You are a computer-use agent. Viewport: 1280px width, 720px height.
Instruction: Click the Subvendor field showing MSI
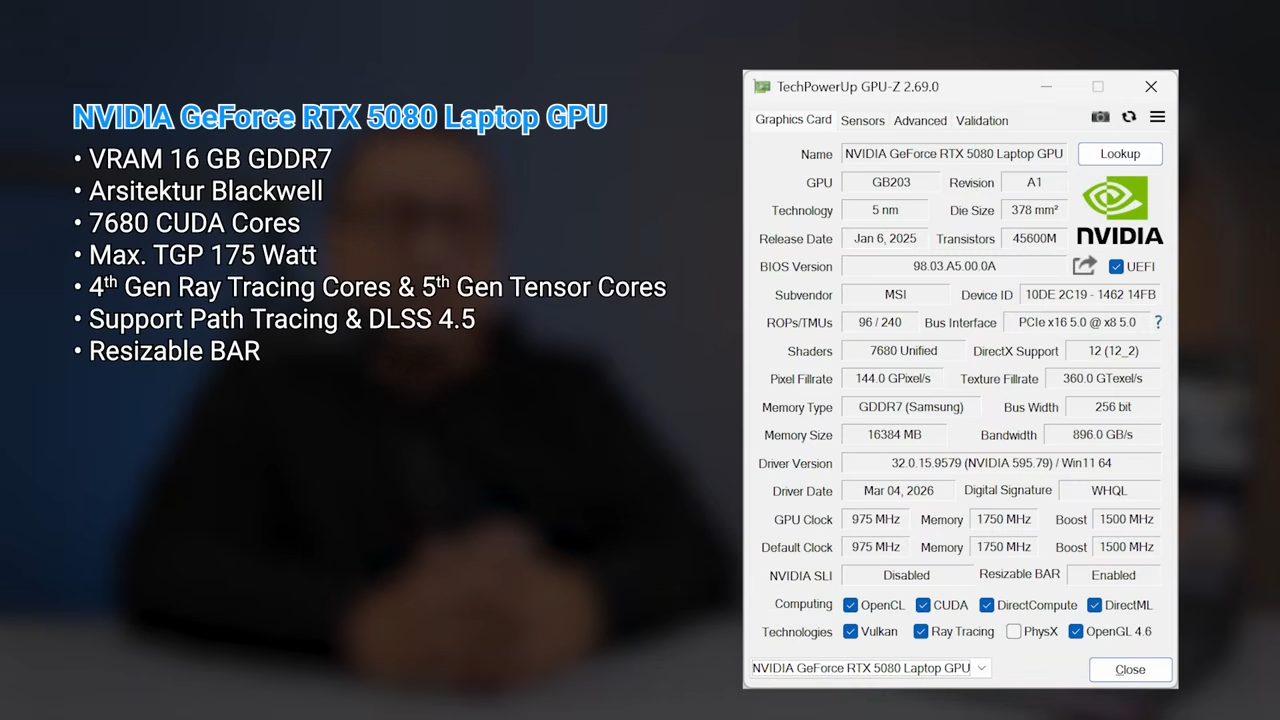[895, 294]
